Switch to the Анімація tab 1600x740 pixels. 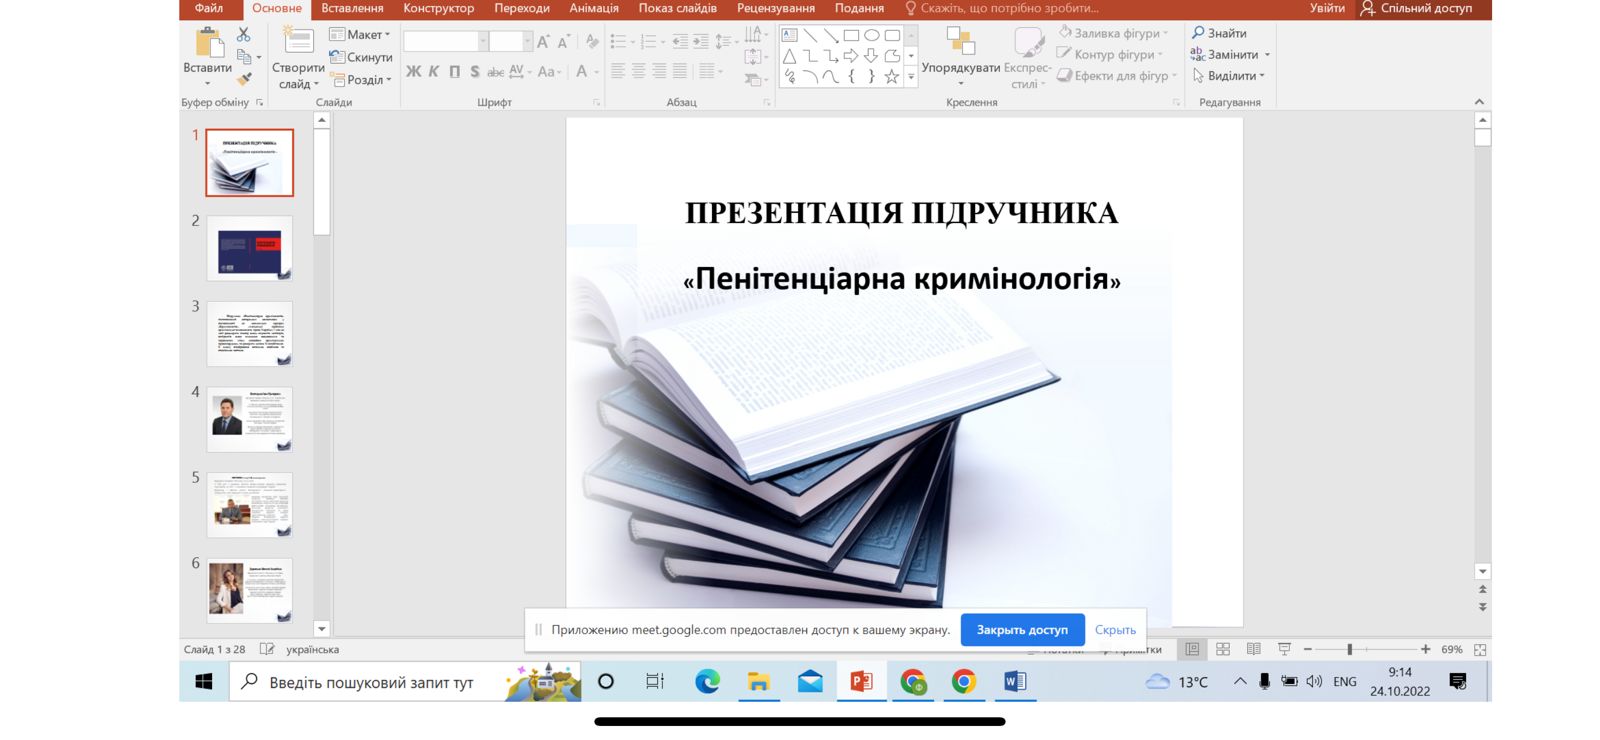coord(594,8)
